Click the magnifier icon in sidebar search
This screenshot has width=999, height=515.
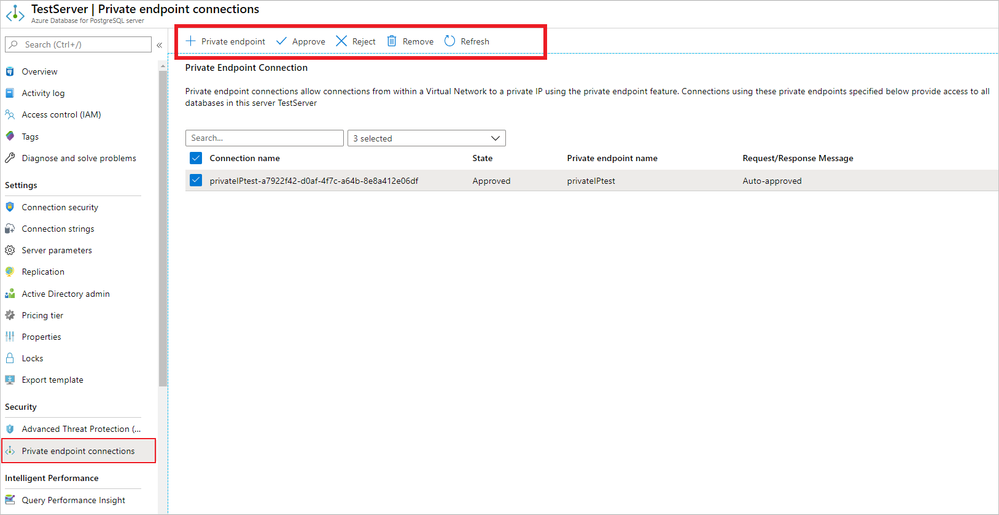15,45
